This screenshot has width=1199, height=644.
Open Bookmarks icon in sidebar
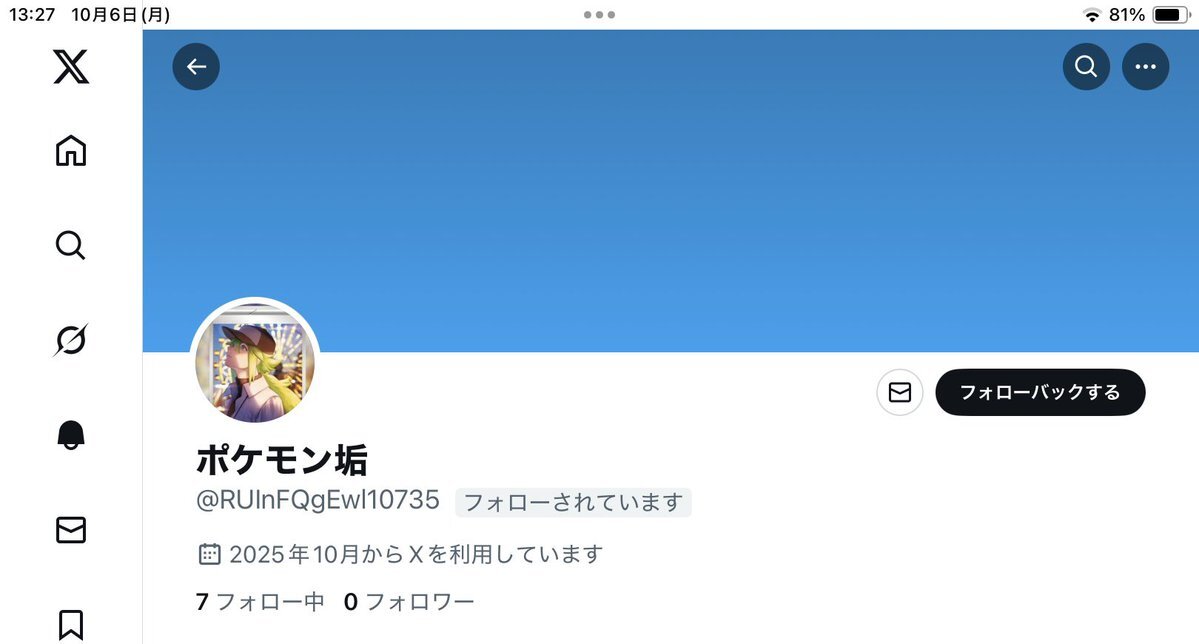71,625
